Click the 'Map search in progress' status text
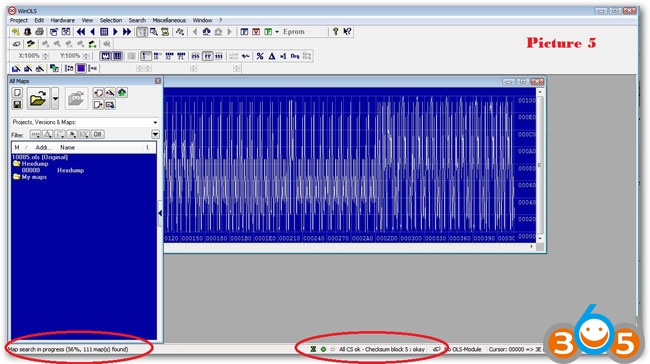 click(68, 349)
